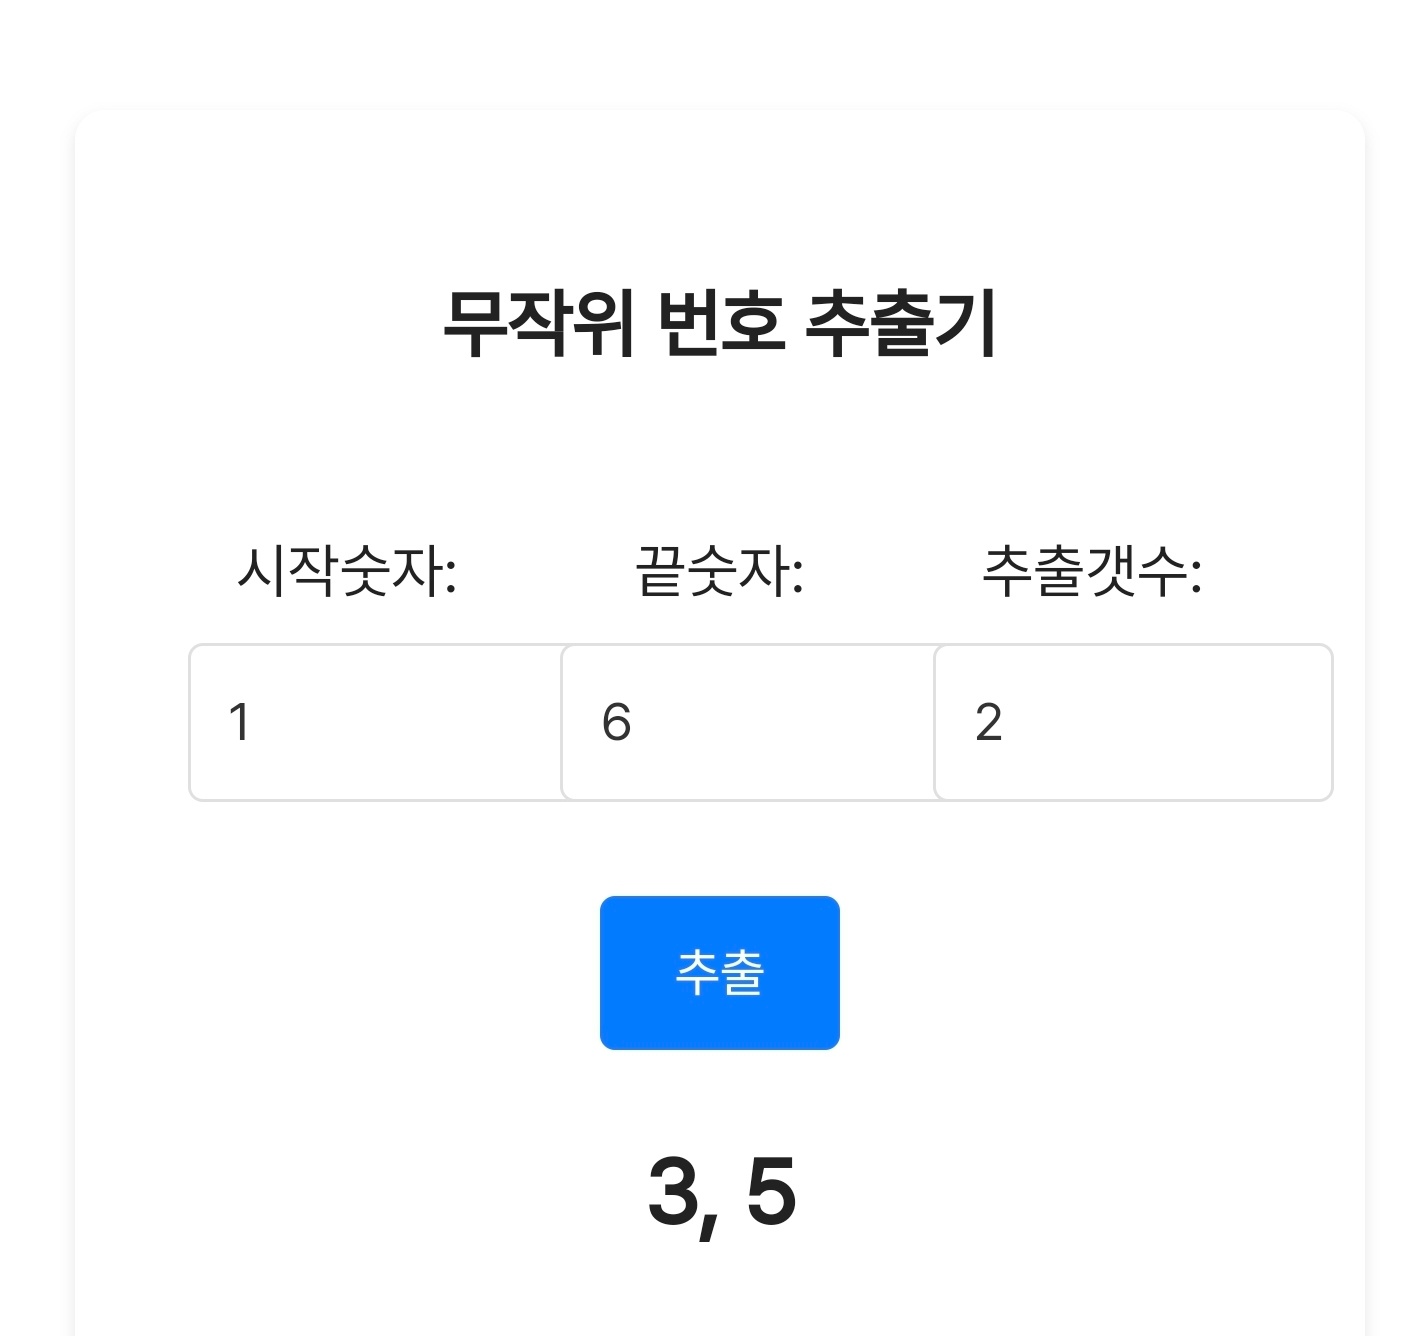Focus the 시작숫자 input field
Viewport: 1412px width, 1336px height.
point(376,722)
